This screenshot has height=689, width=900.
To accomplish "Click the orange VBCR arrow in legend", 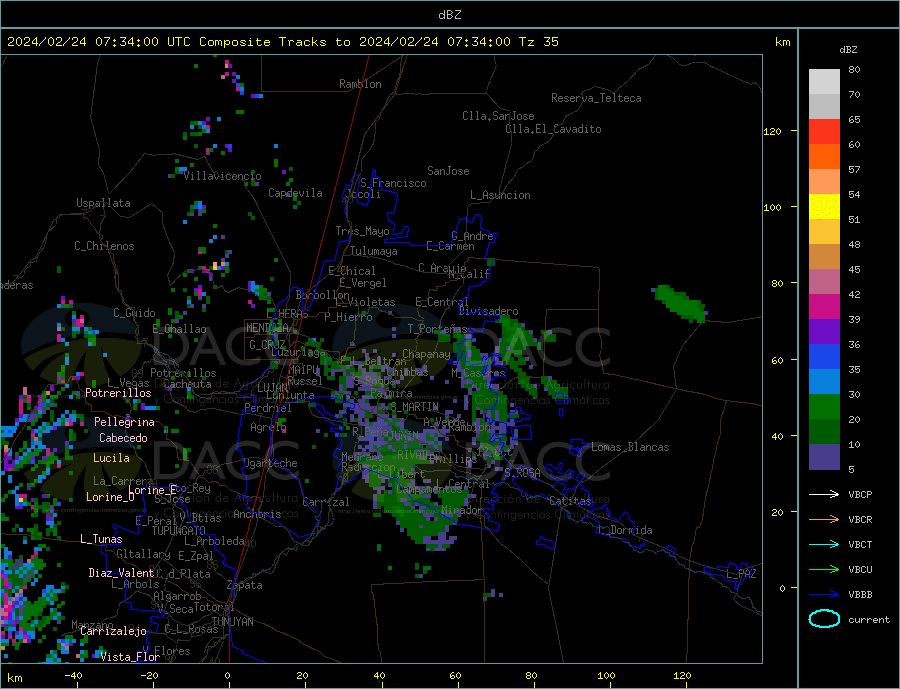I will (x=824, y=520).
